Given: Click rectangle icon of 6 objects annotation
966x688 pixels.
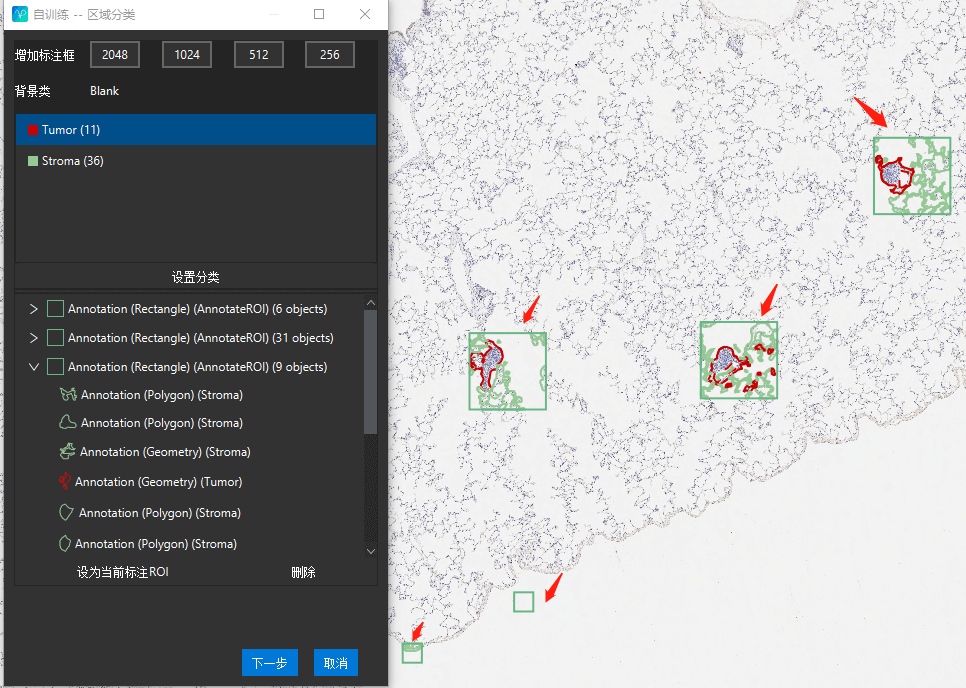Looking at the screenshot, I should click(56, 309).
